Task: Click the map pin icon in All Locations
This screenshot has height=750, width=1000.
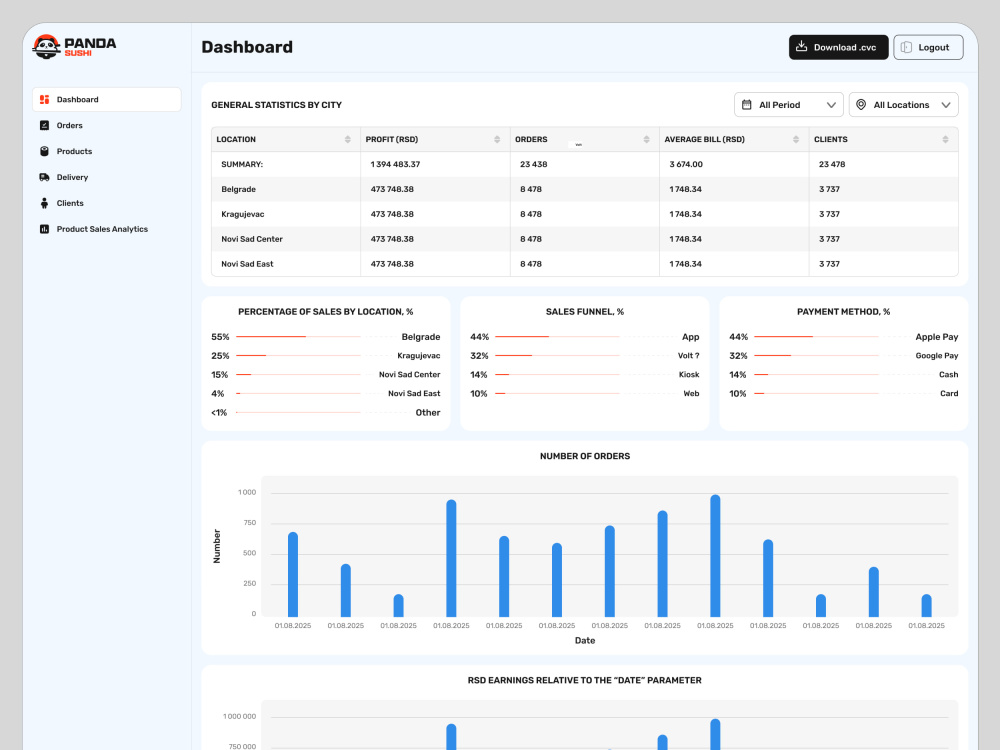Action: tap(861, 105)
